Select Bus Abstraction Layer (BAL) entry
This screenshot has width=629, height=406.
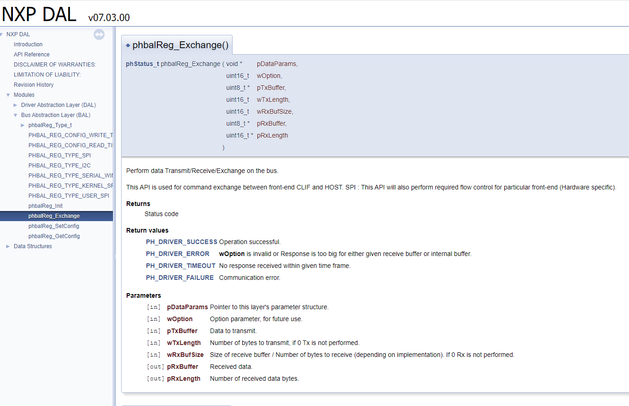click(x=56, y=115)
